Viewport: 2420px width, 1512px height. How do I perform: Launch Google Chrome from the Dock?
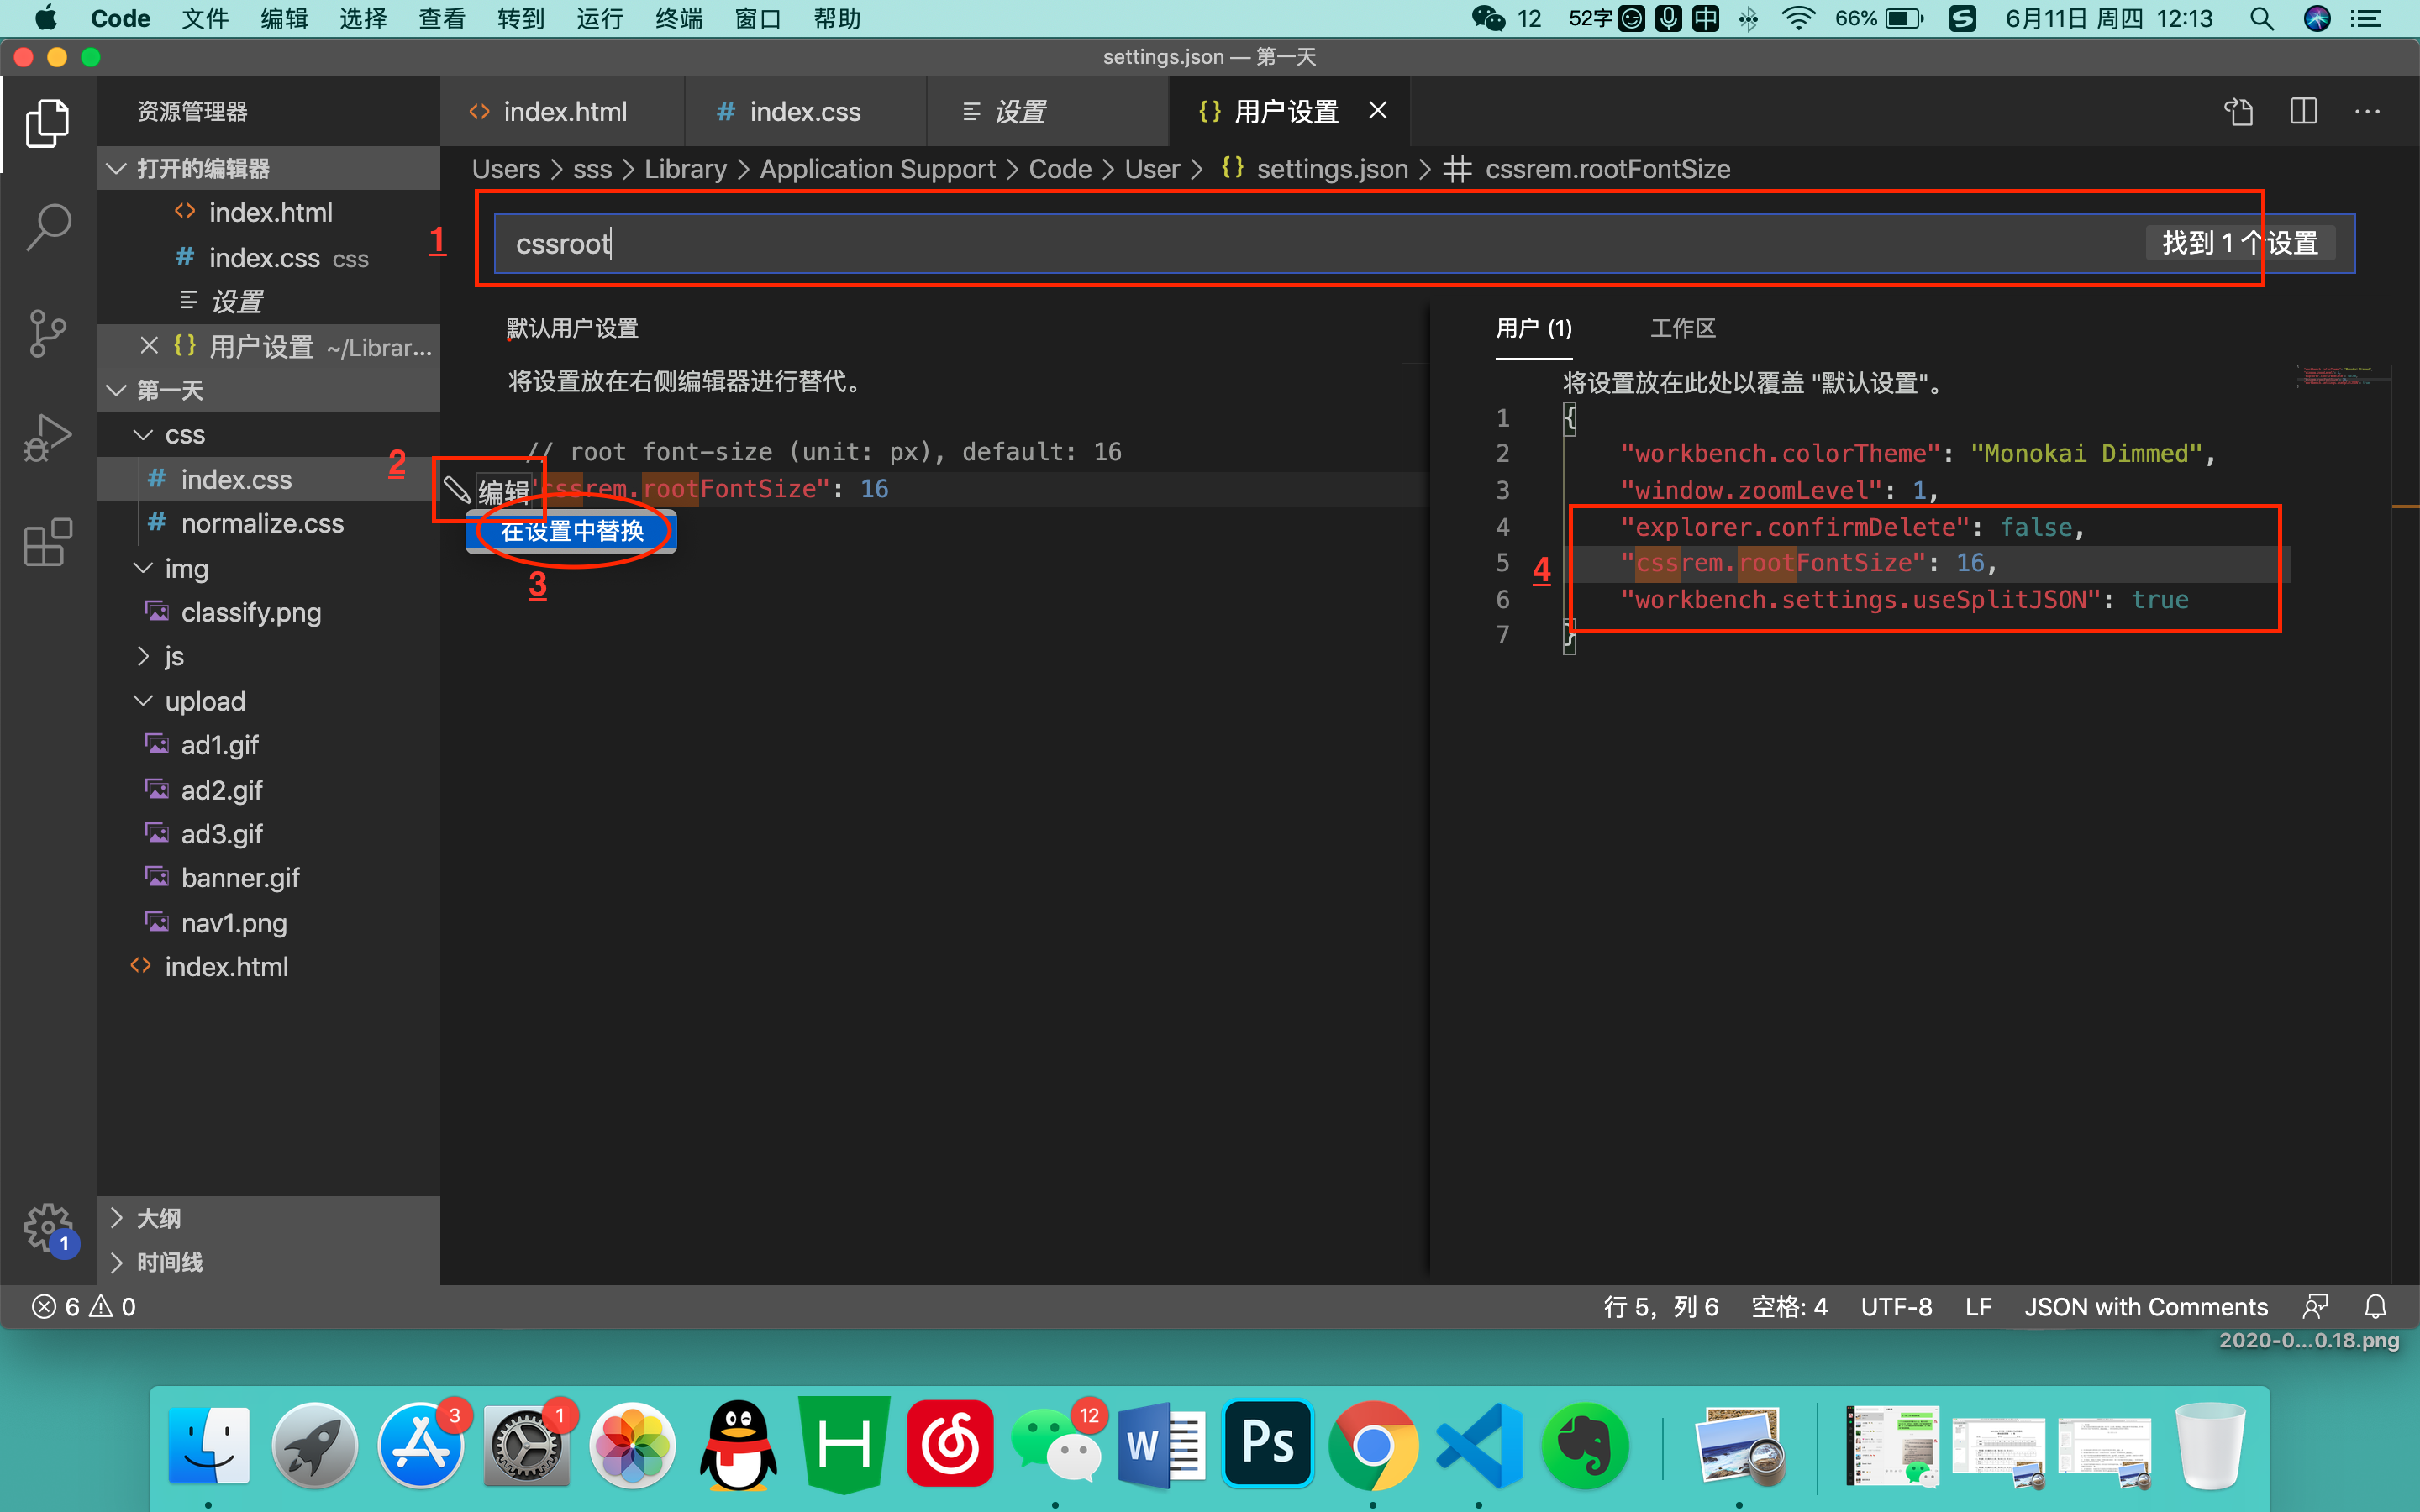(x=1372, y=1444)
